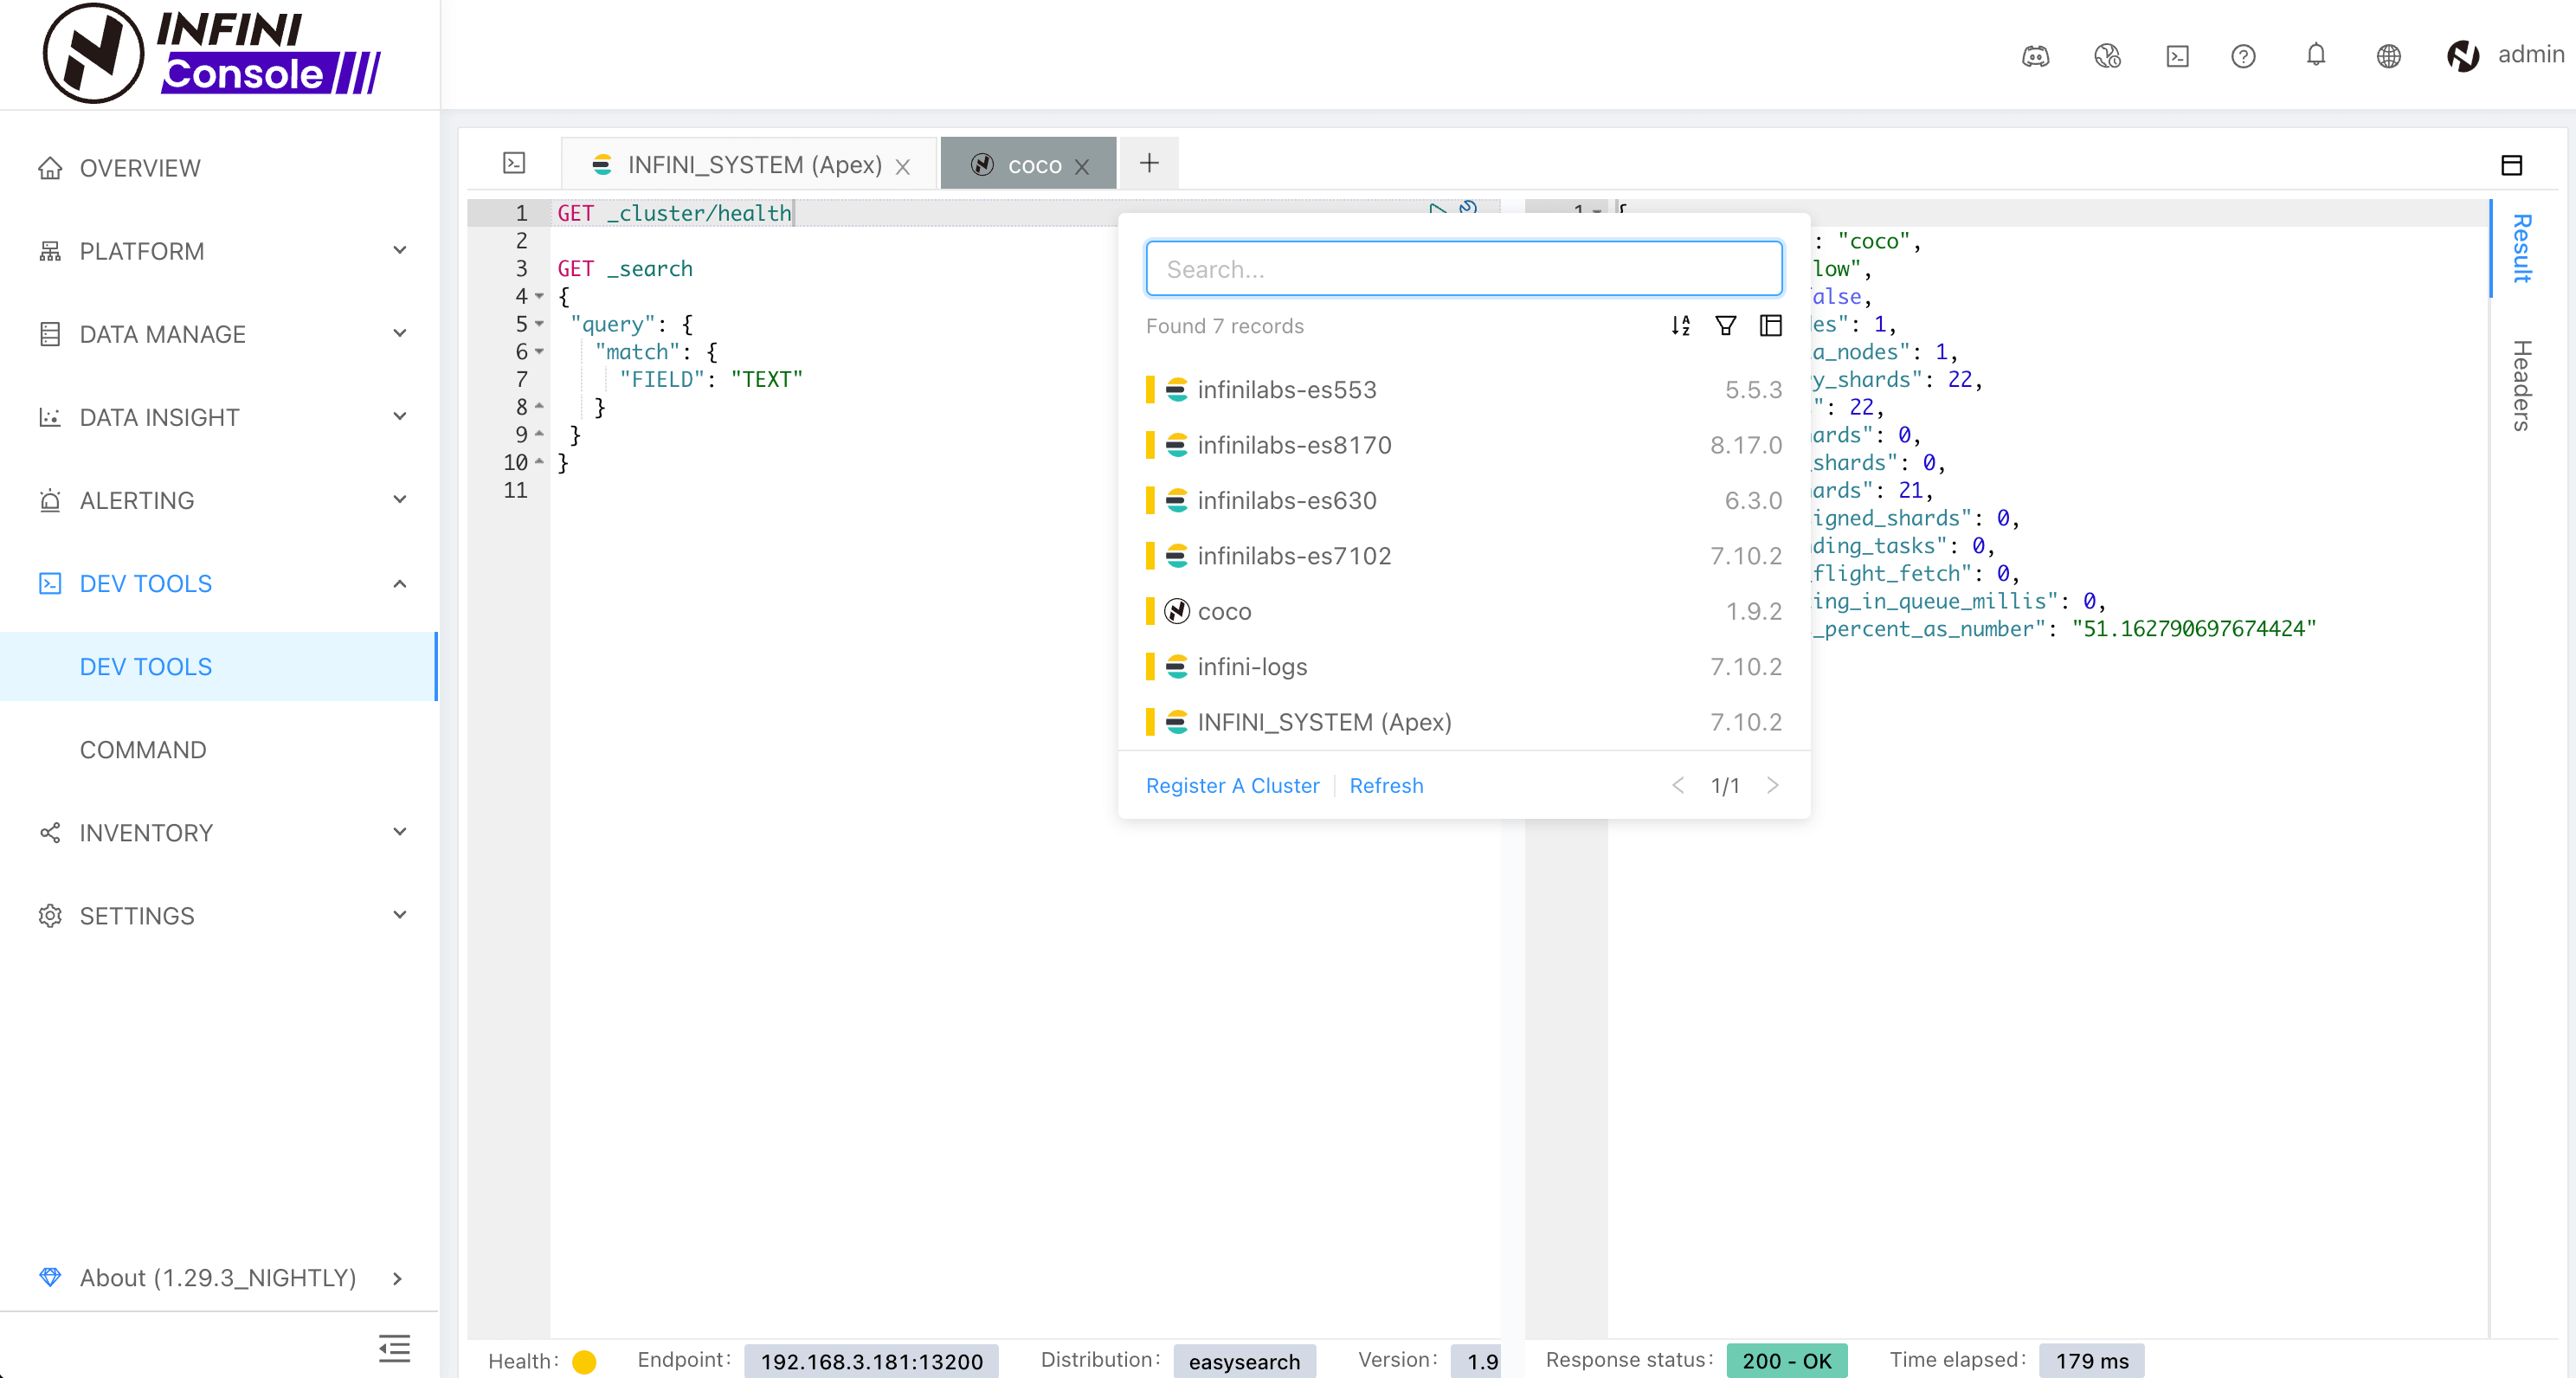The width and height of the screenshot is (2576, 1378).
Task: Click the sort records icon
Action: (1680, 325)
